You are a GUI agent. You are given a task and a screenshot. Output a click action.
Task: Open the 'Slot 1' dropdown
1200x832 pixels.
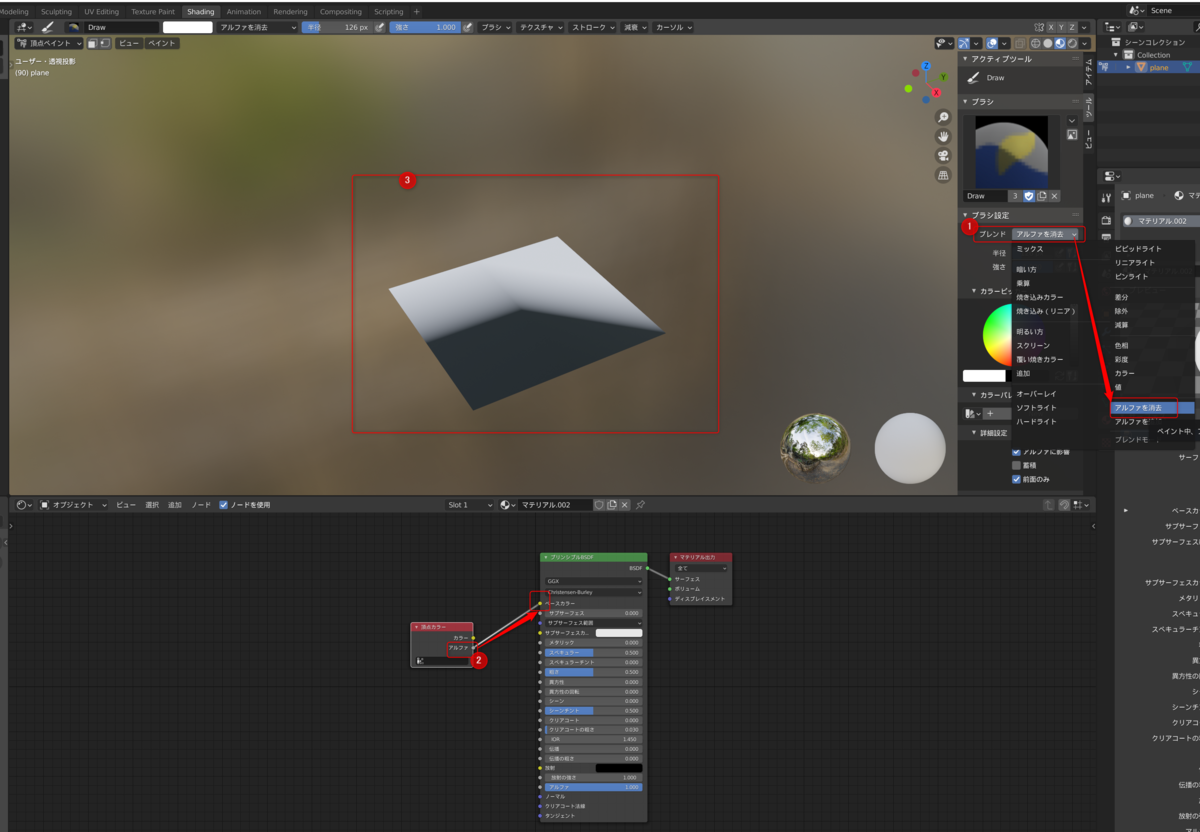(470, 505)
